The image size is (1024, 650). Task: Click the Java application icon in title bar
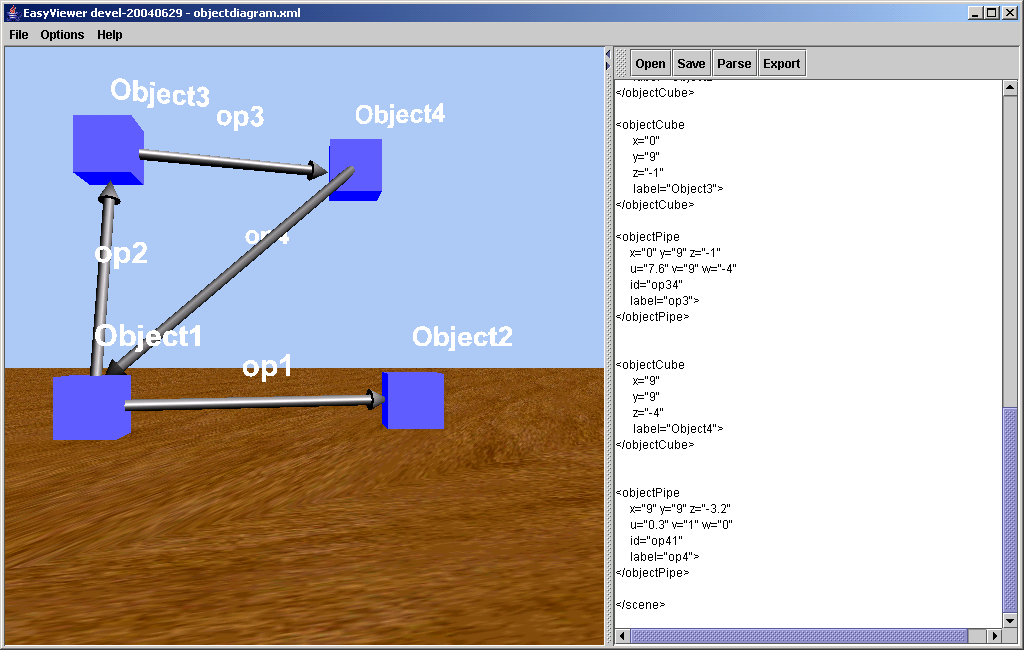(12, 12)
